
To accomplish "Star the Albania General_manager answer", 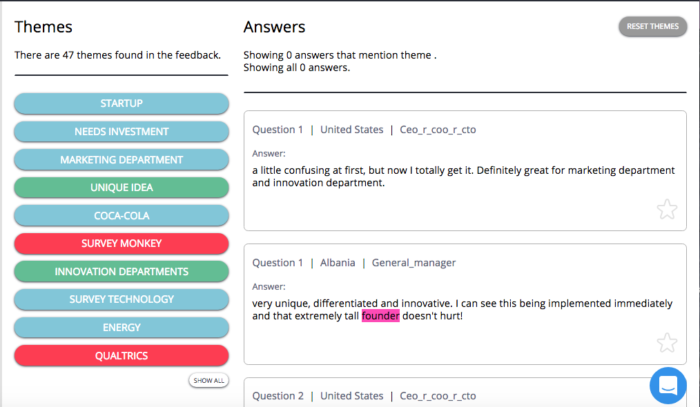I will [667, 343].
